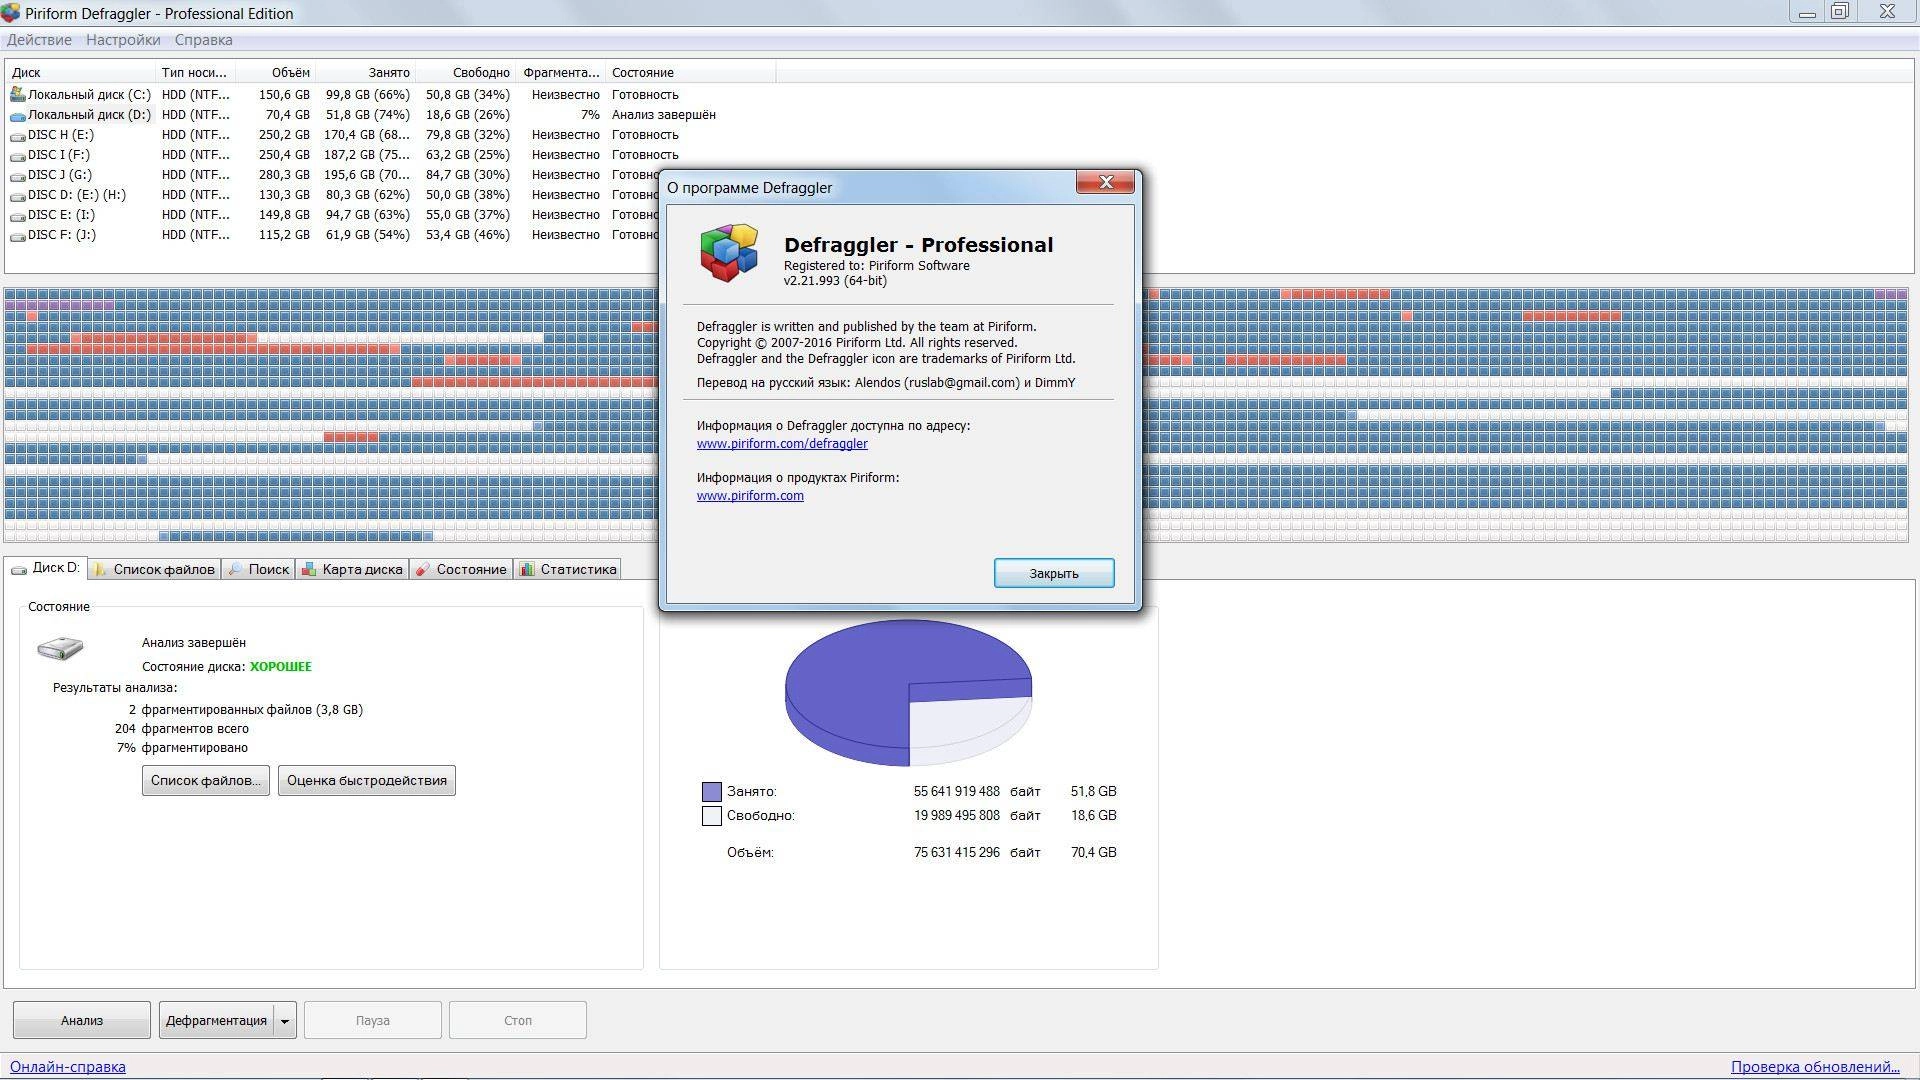The width and height of the screenshot is (1920, 1080).
Task: Open the Карта диска tab
Action: coord(352,569)
